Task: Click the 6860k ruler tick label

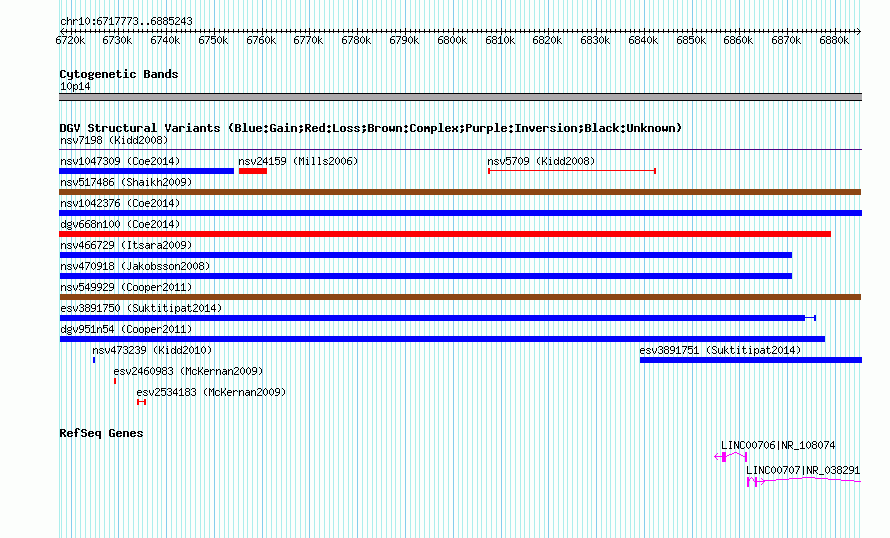Action: pos(738,41)
